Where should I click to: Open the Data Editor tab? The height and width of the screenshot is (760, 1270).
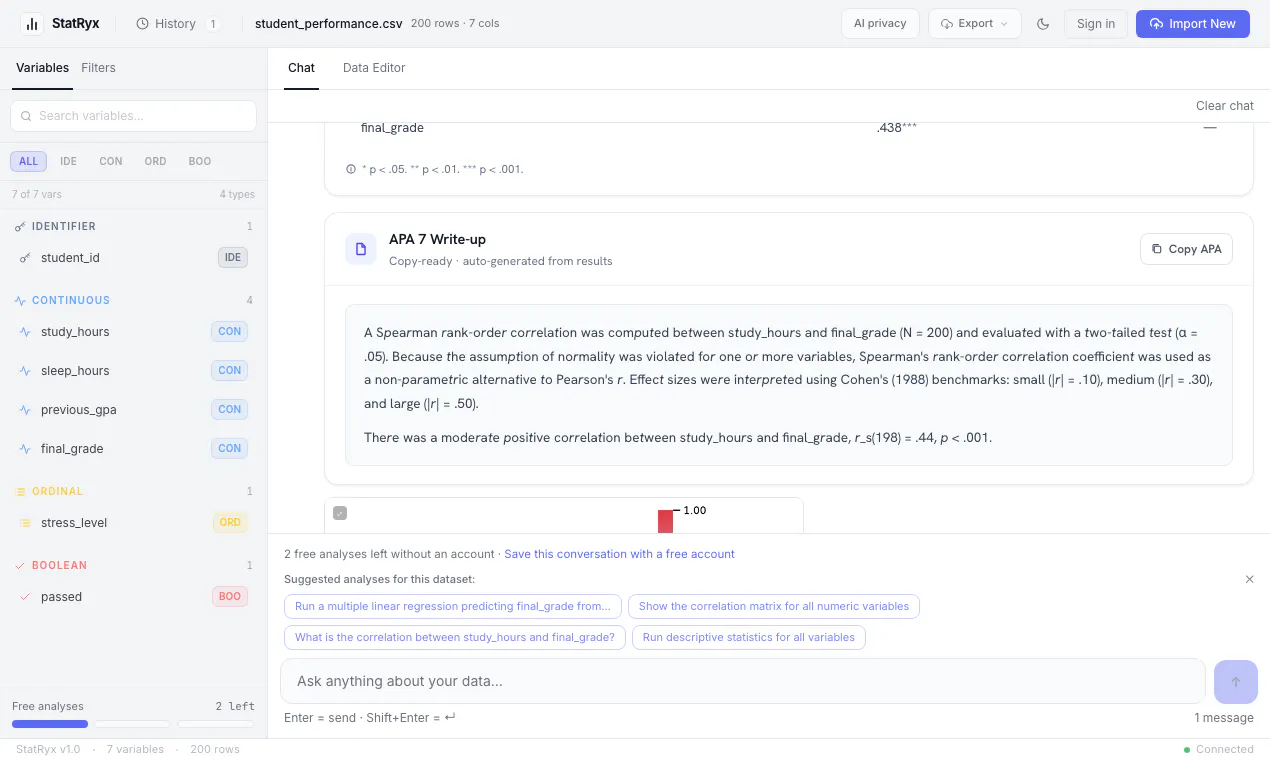(x=374, y=68)
